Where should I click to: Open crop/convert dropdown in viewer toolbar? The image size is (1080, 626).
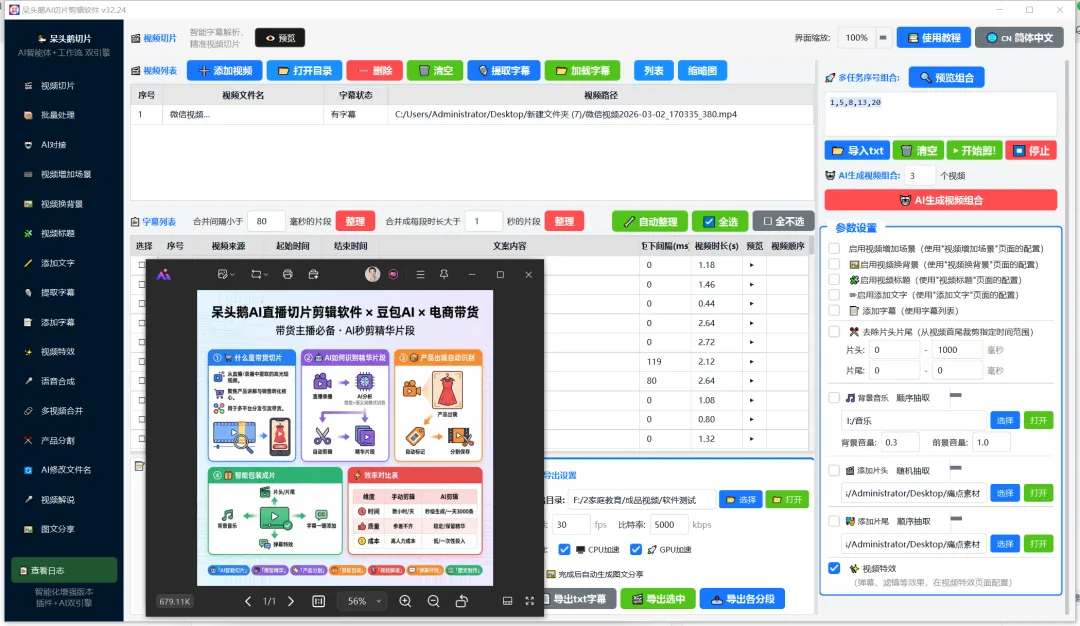click(x=259, y=274)
